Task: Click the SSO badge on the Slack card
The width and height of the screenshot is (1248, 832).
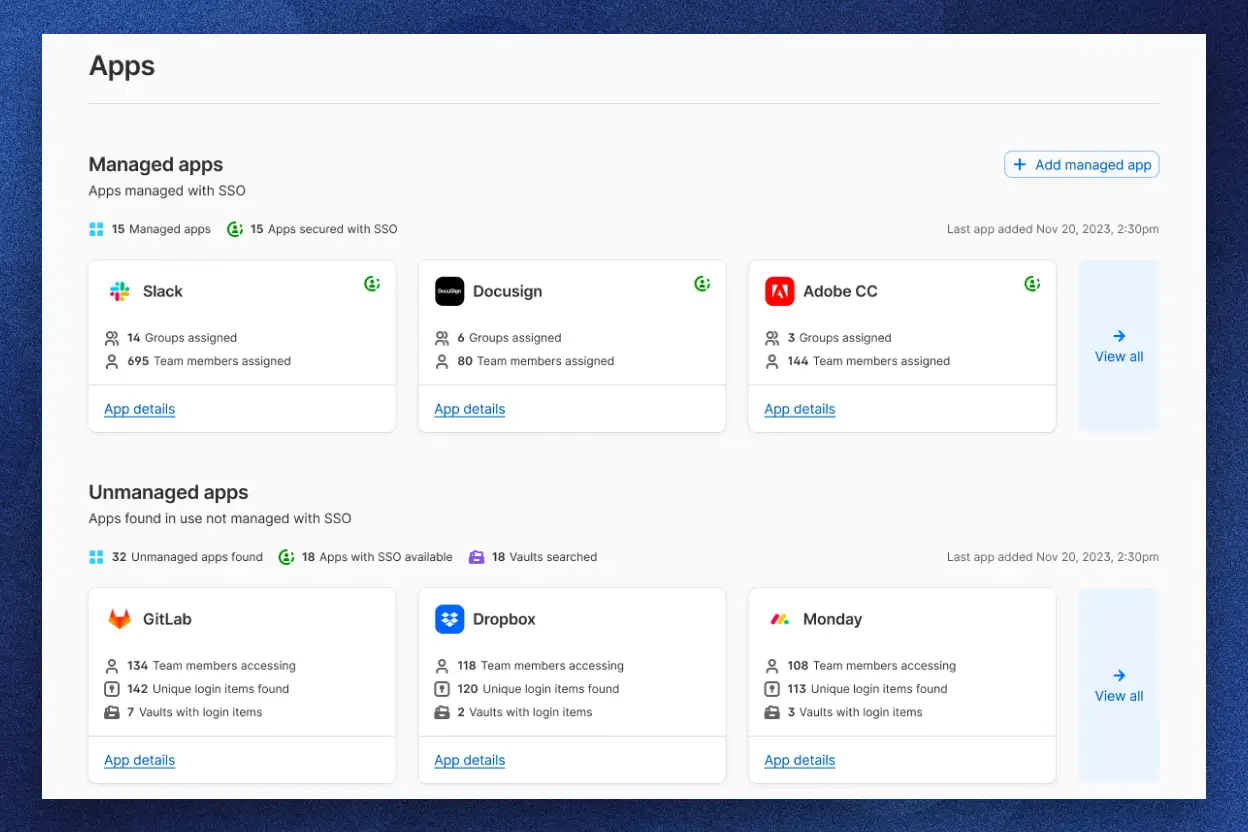Action: [372, 283]
